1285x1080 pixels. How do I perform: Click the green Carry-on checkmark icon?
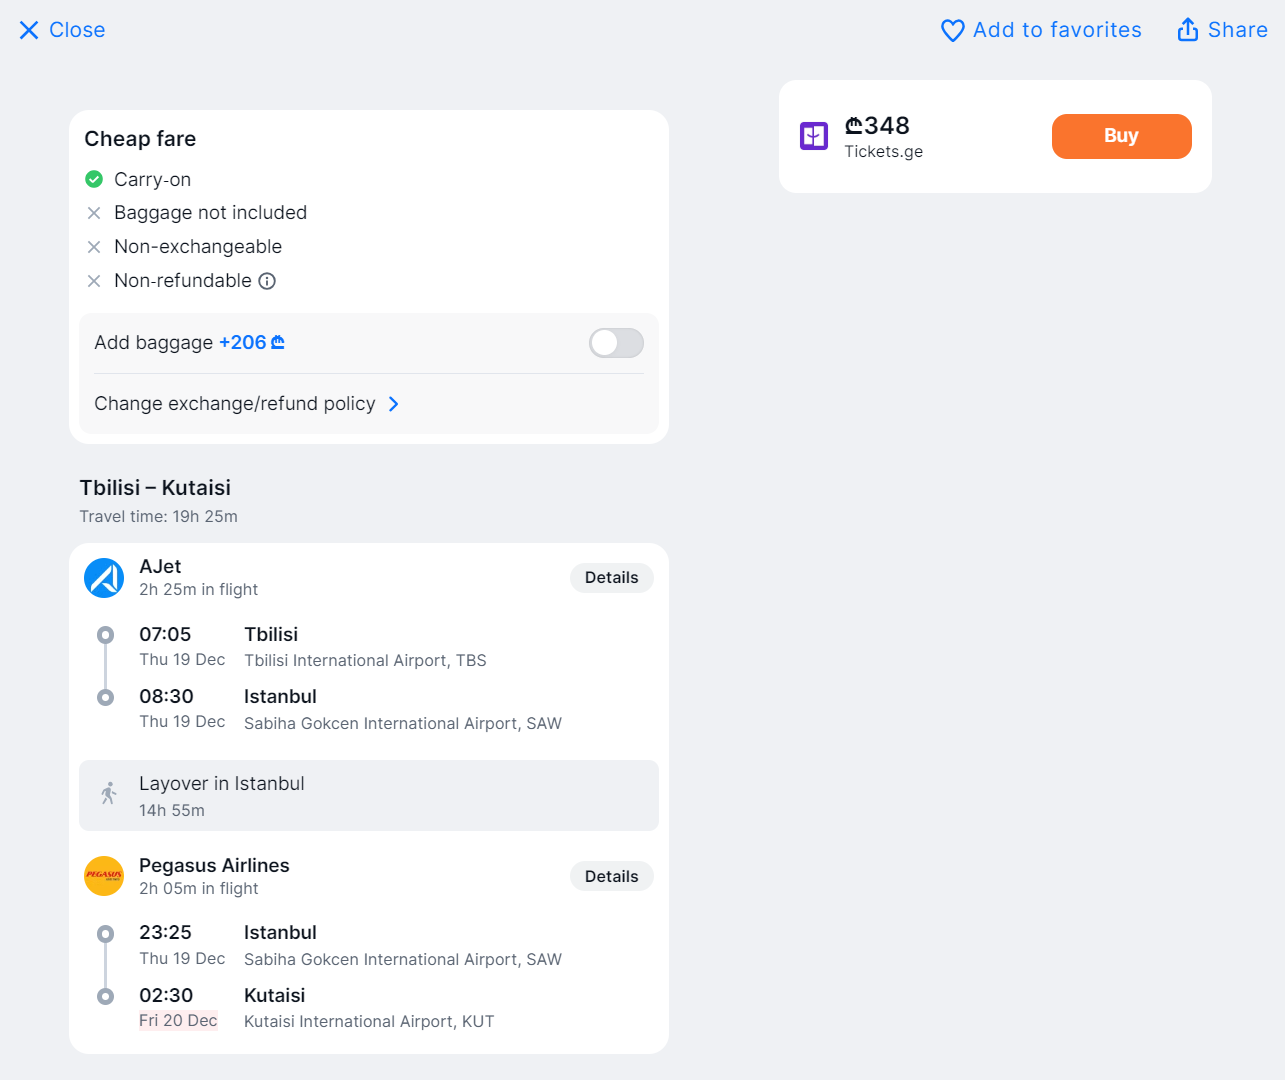(94, 179)
